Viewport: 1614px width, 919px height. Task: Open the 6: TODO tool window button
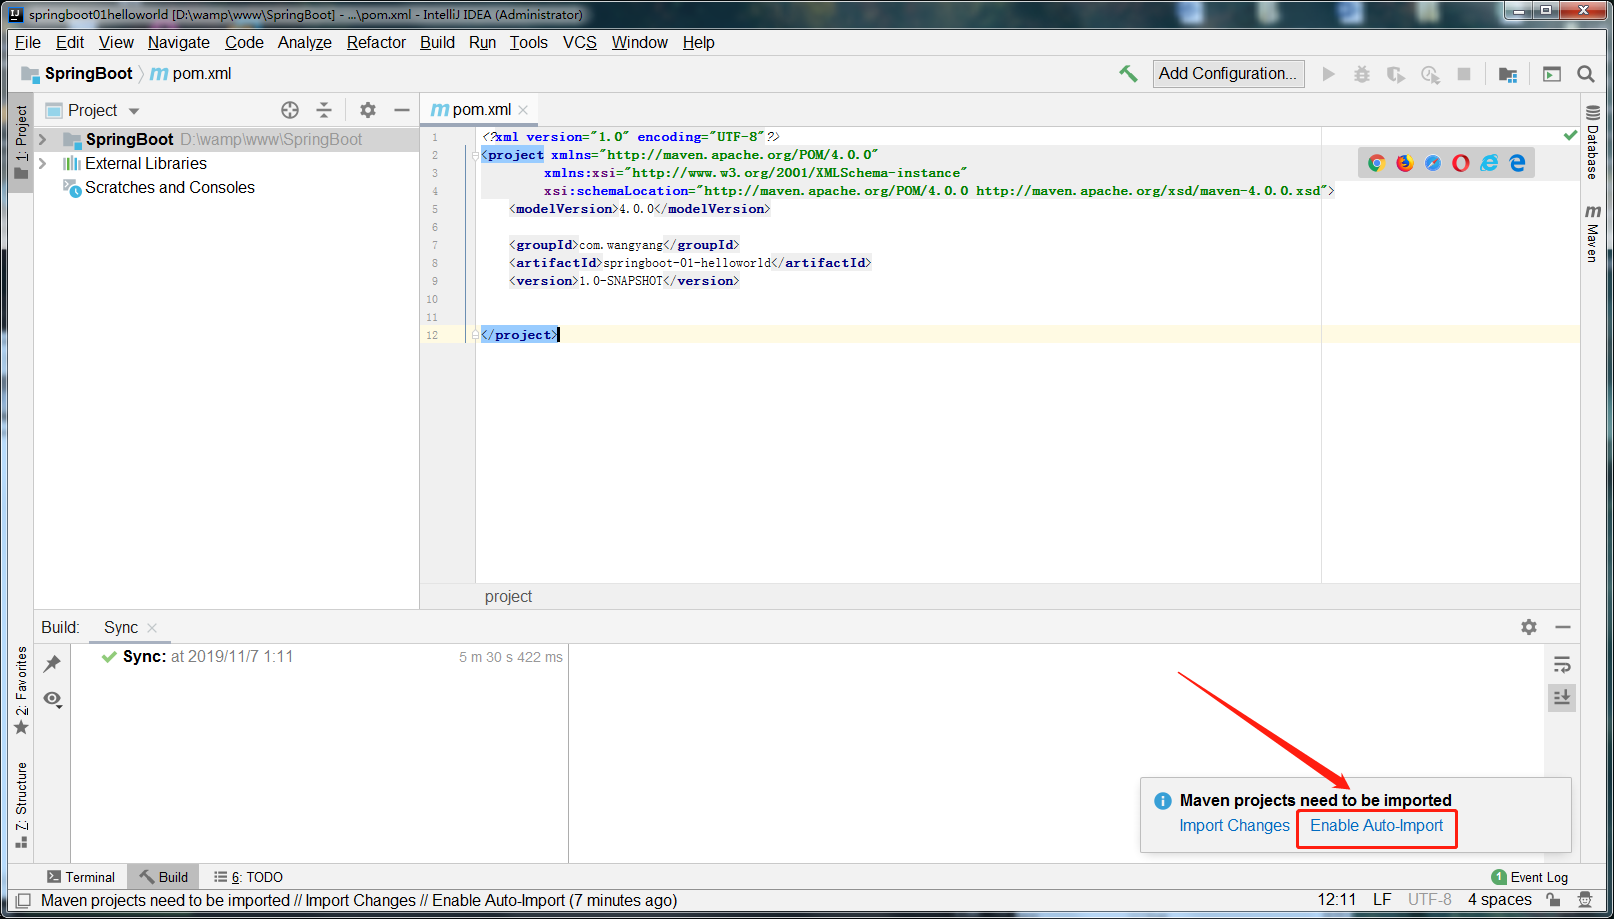tap(248, 877)
